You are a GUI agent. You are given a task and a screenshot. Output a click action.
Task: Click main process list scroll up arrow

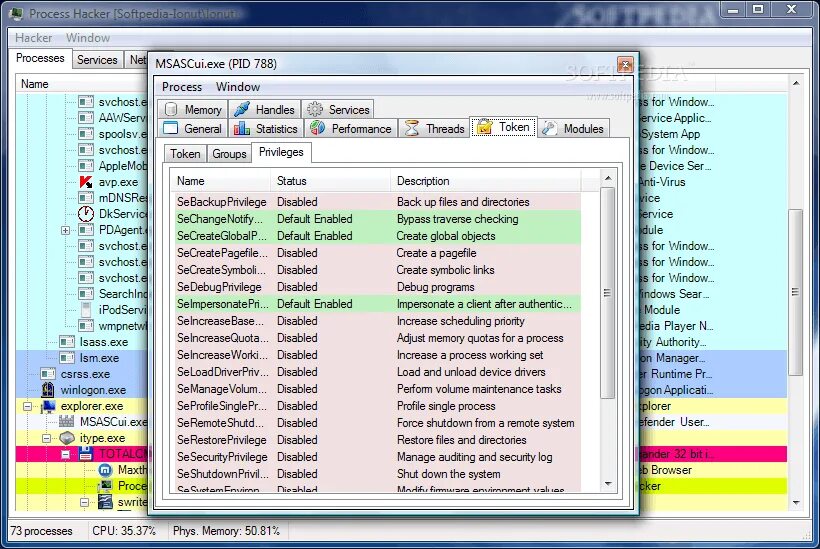pyautogui.click(x=795, y=84)
